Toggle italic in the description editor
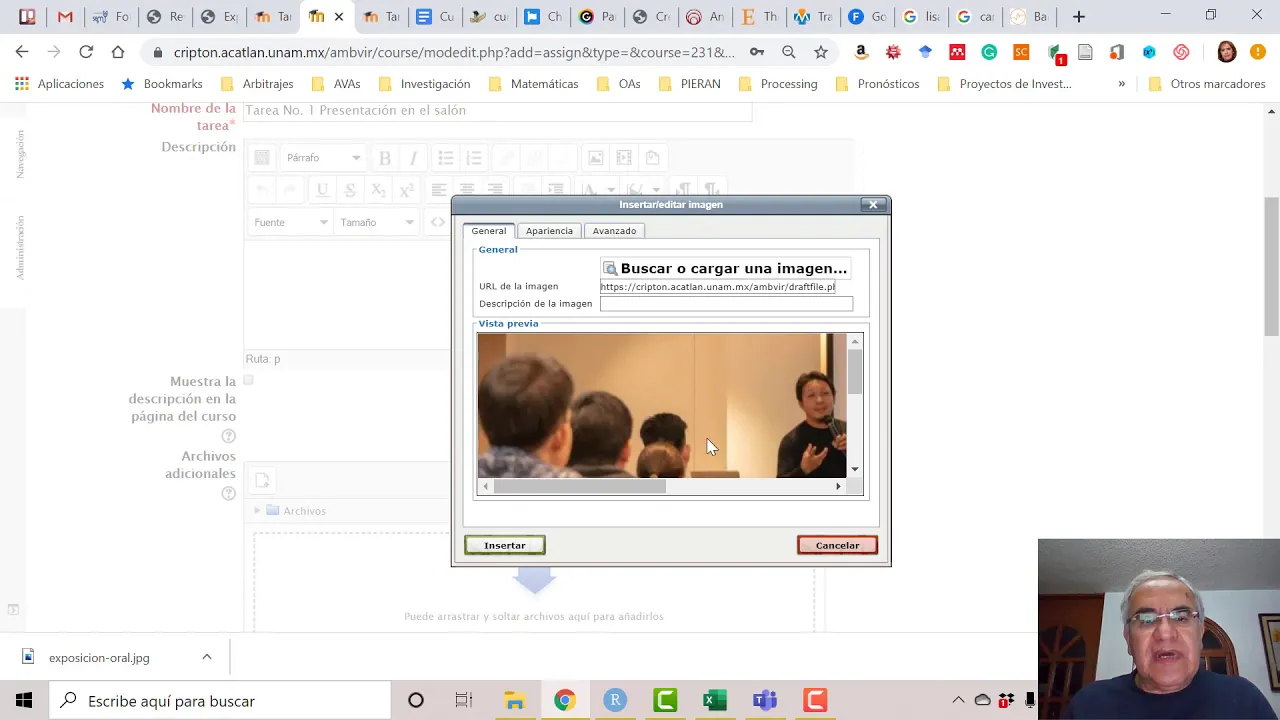The image size is (1280, 720). (x=413, y=158)
